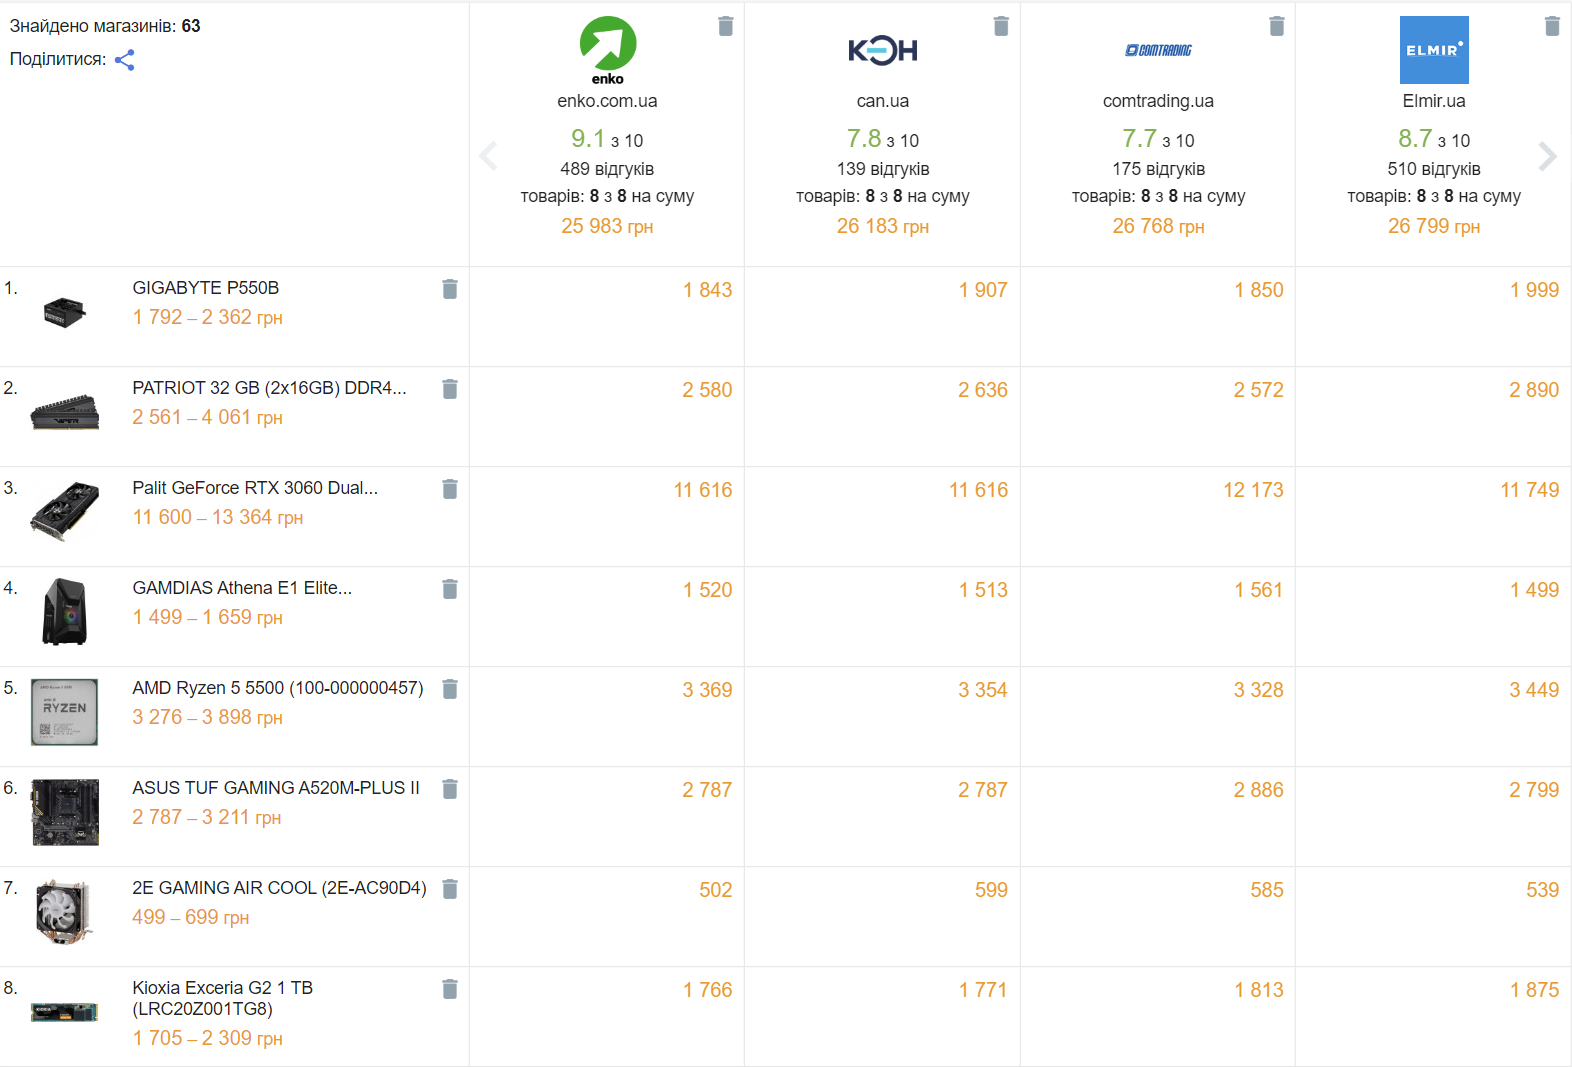Delete Elmir.ua store column trash icon
Screen dimensions: 1572x1067
tap(1552, 26)
